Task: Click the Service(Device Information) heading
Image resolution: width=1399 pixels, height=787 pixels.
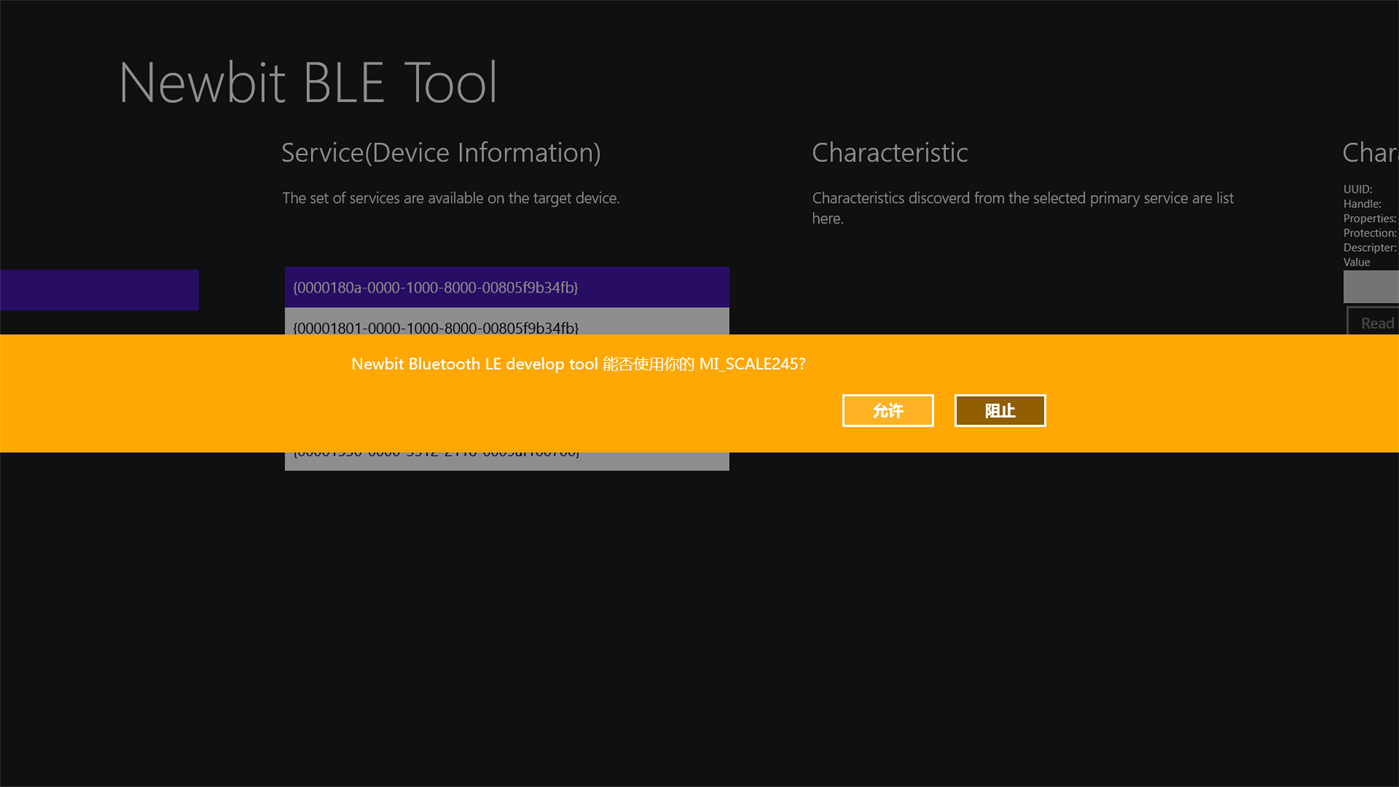Action: point(440,152)
